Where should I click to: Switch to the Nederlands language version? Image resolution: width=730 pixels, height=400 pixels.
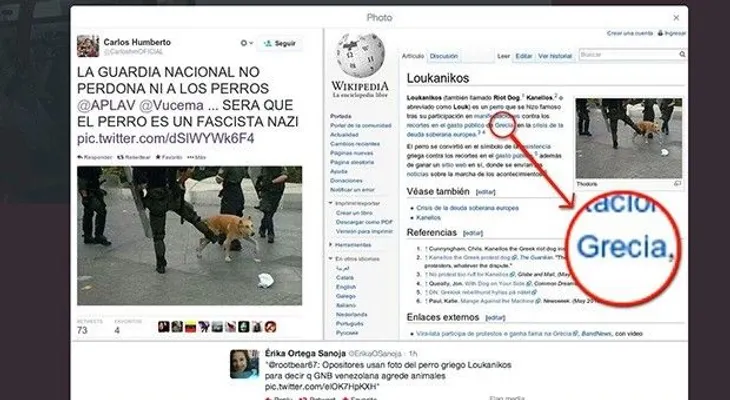[351, 314]
